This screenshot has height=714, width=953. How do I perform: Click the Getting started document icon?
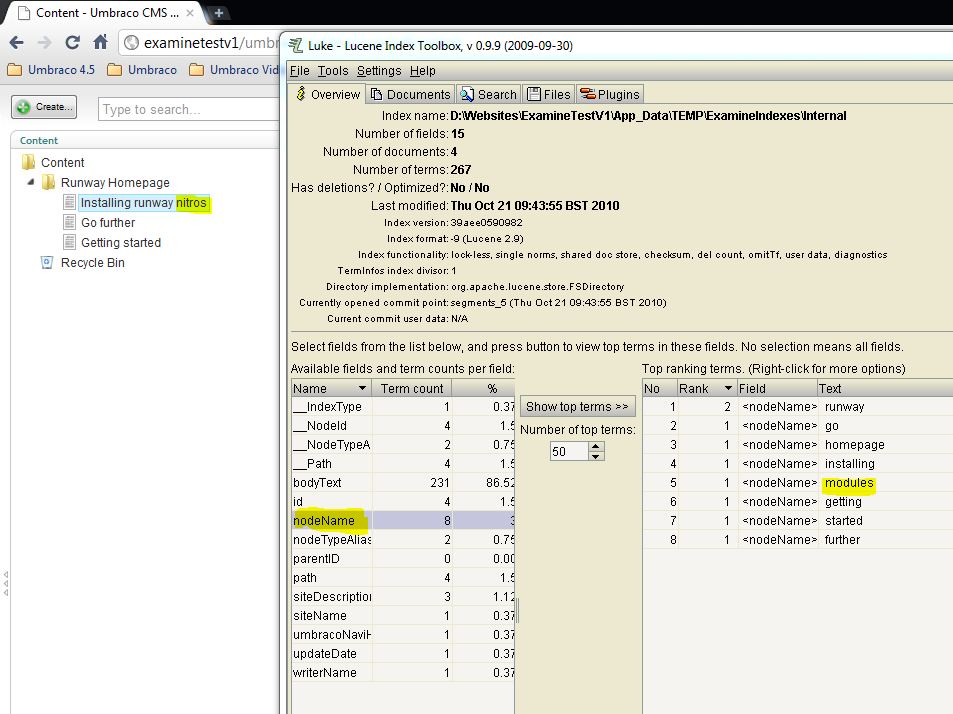(x=70, y=242)
